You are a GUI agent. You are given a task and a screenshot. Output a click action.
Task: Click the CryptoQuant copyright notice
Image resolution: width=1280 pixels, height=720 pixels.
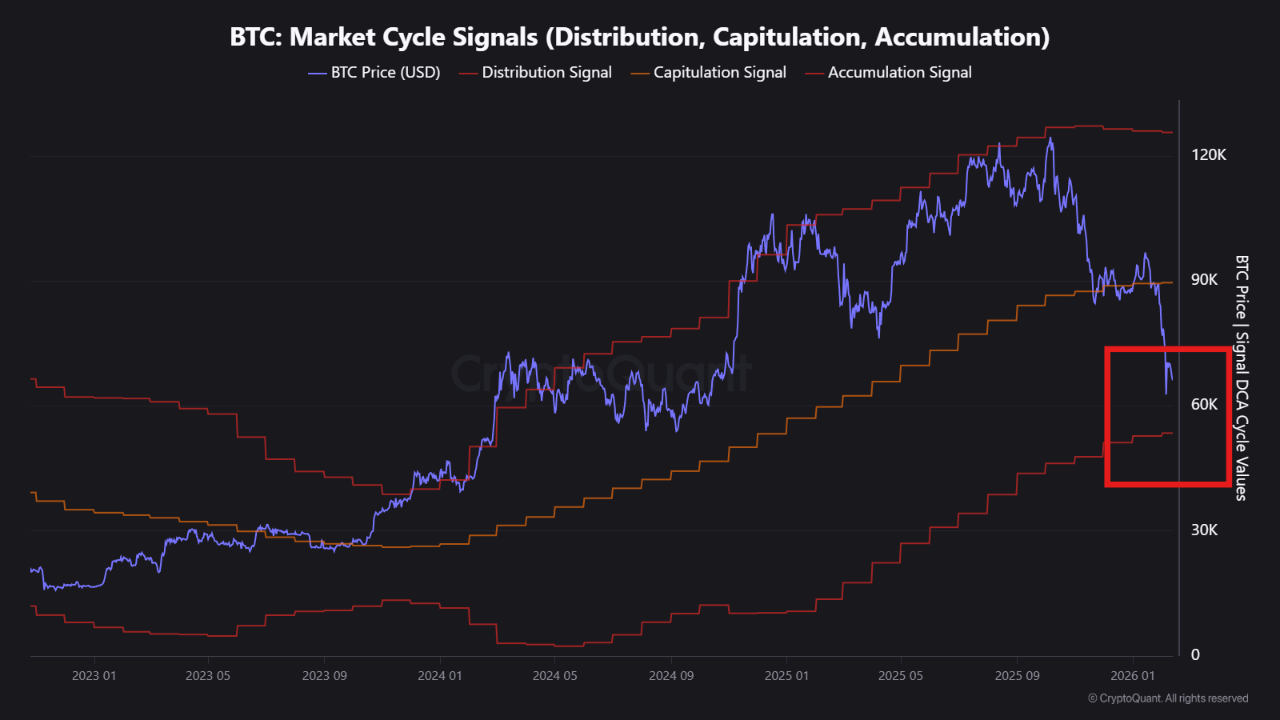pyautogui.click(x=1168, y=698)
